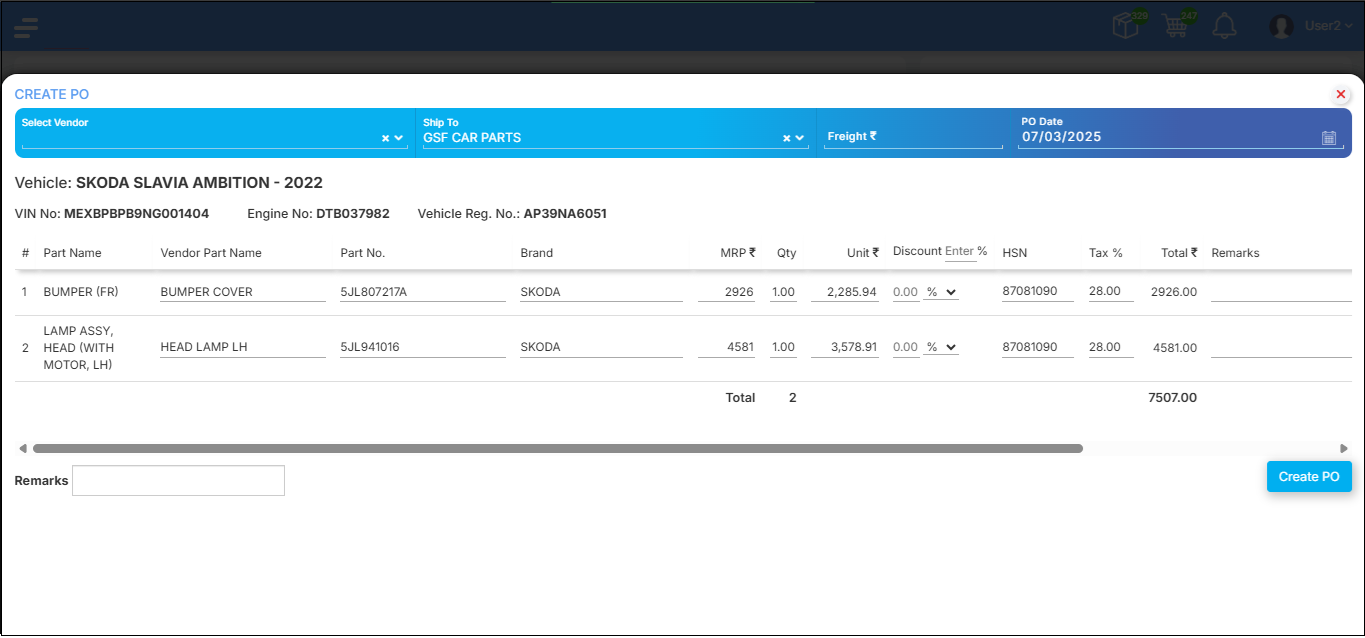This screenshot has width=1365, height=638.
Task: Click the Freight amount field
Action: click(x=913, y=137)
